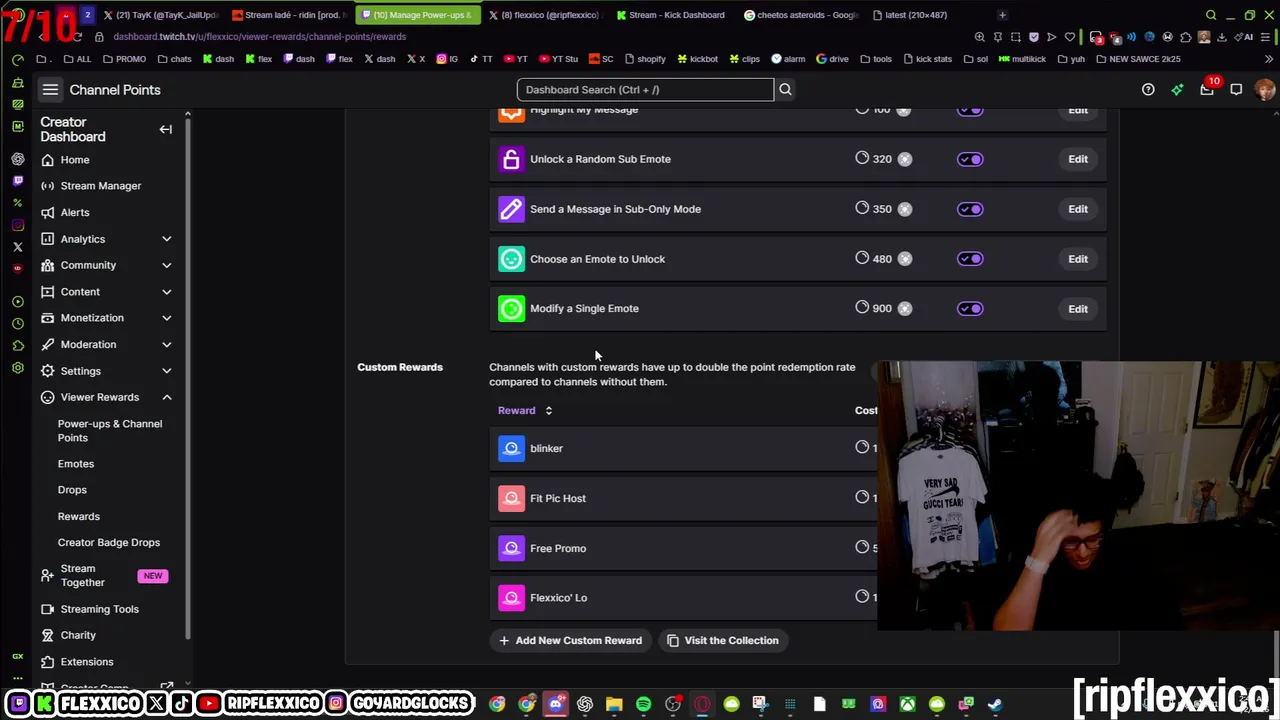Image resolution: width=1280 pixels, height=720 pixels.
Task: Click the Send a Message in Sub-Only Mode icon
Action: [x=511, y=209]
